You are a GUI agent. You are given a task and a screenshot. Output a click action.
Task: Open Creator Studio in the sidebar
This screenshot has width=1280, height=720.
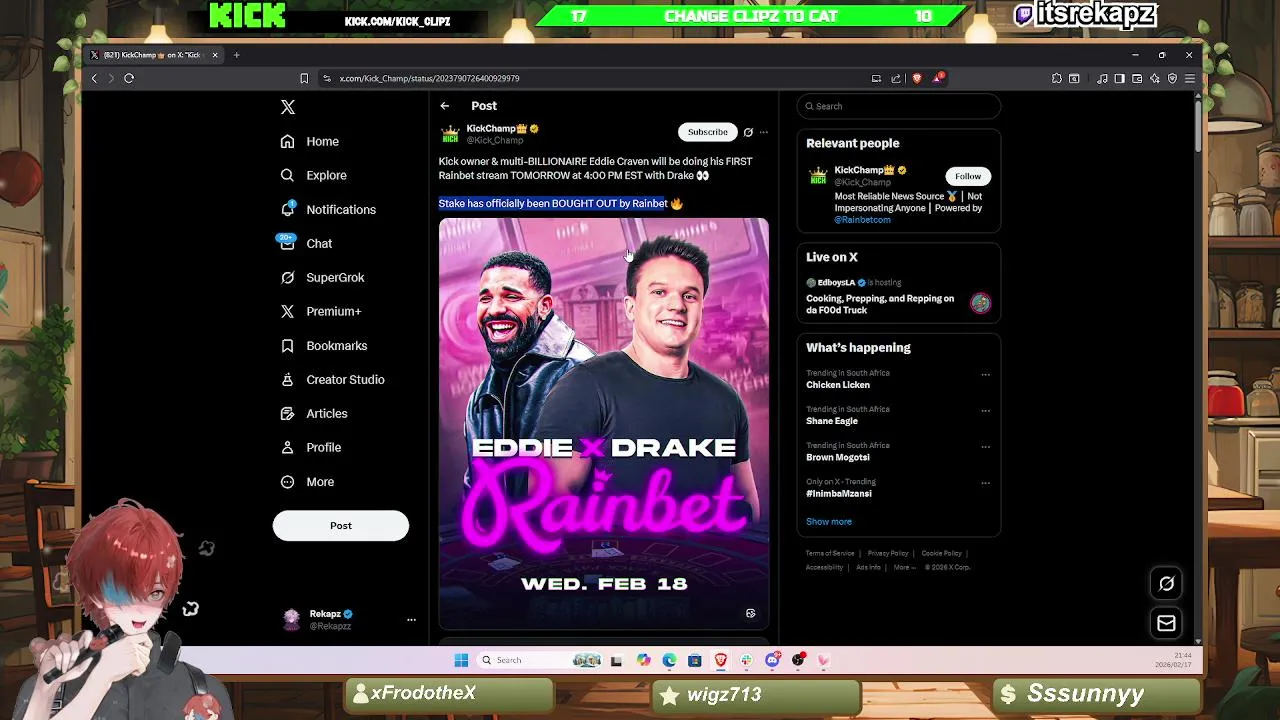[332, 379]
